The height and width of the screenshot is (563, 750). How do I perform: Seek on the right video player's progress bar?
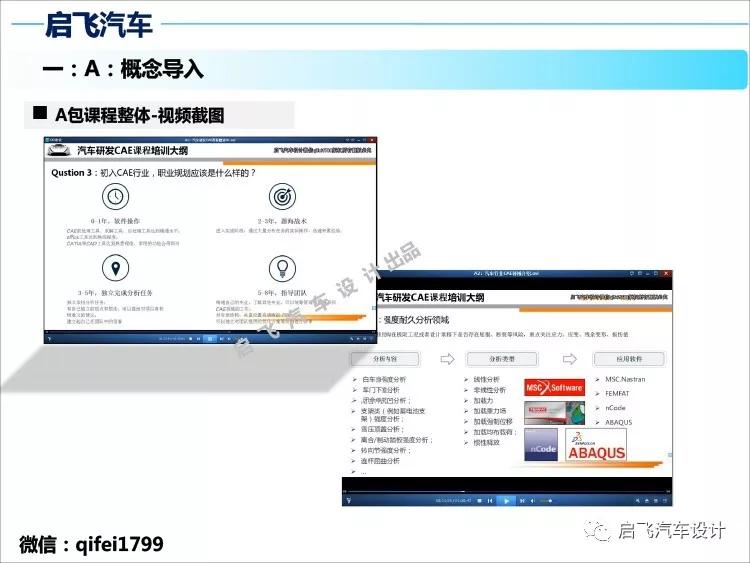[507, 491]
